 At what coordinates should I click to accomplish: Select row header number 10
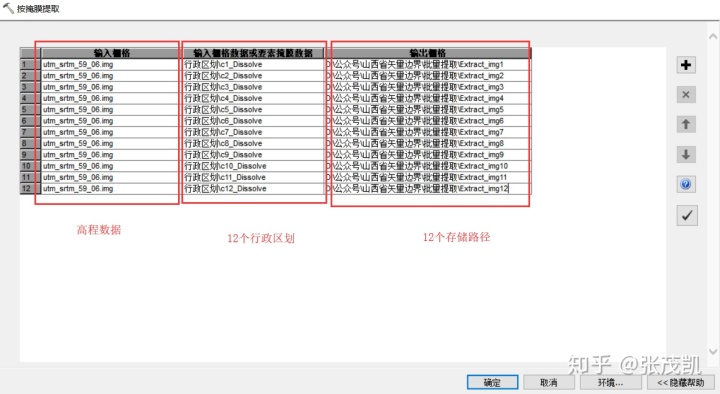pos(30,166)
